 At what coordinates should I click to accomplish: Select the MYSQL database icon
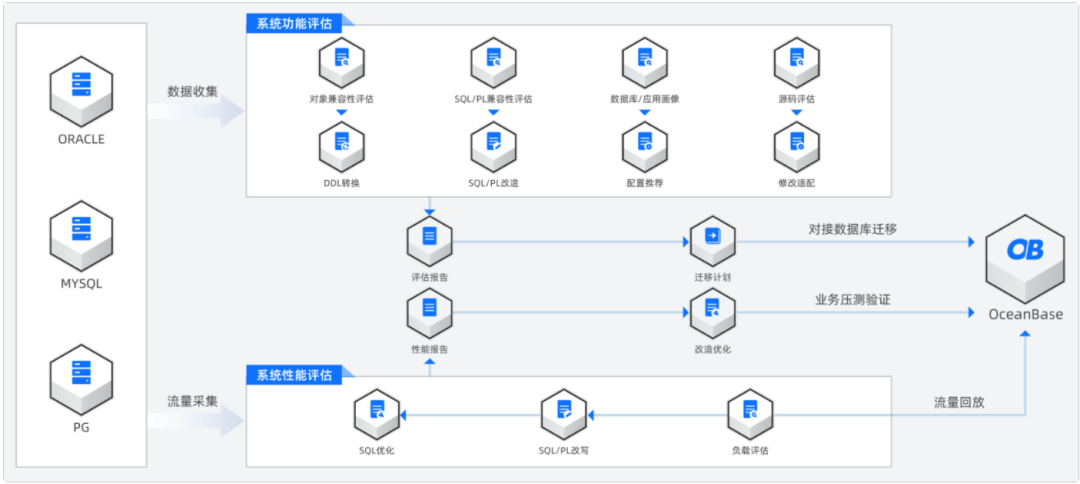coord(81,232)
